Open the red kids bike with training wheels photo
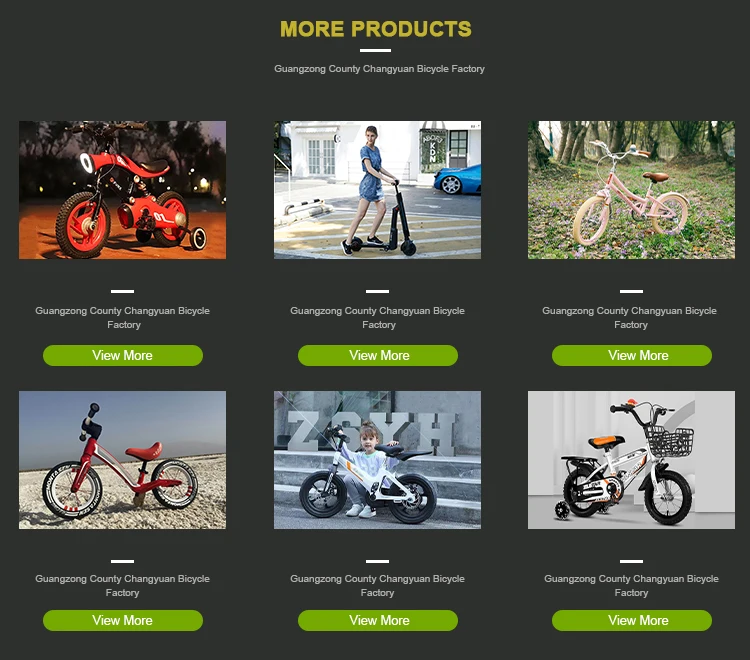The height and width of the screenshot is (660, 750). (122, 190)
